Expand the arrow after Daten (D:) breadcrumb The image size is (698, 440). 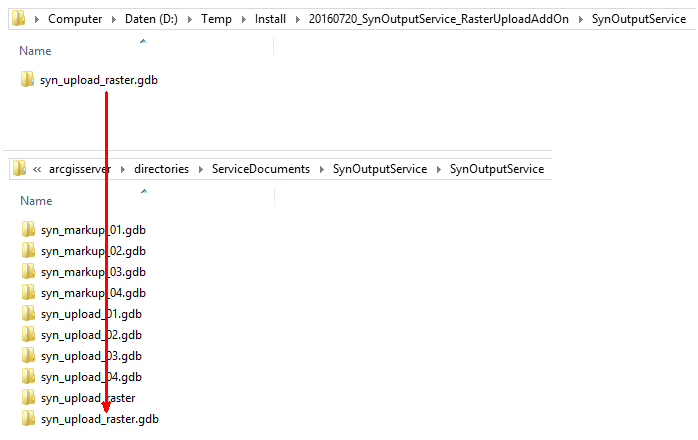click(190, 19)
